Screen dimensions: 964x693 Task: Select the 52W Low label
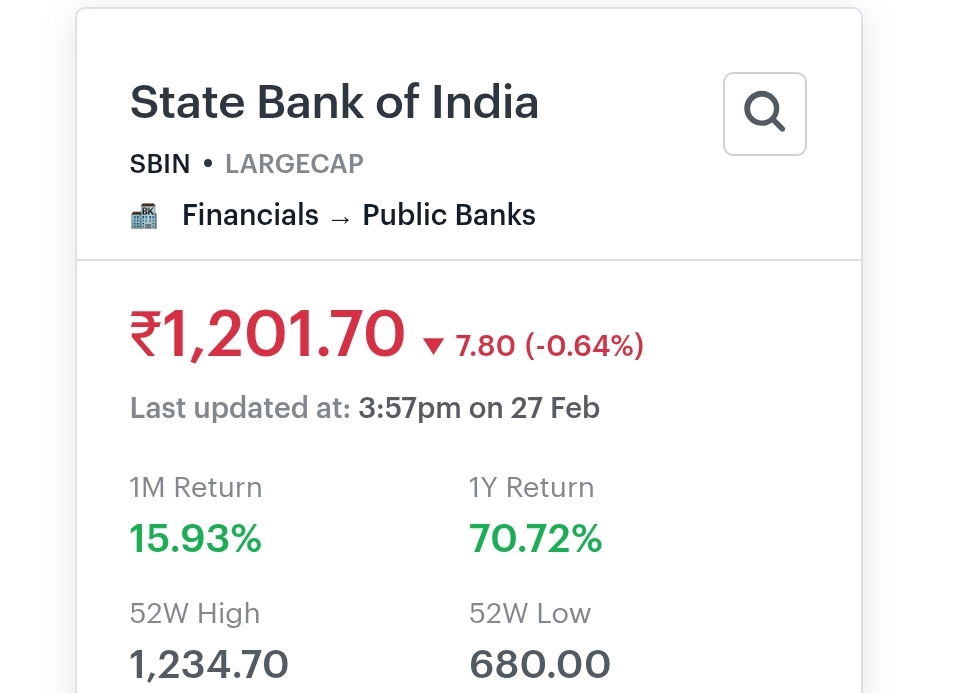point(530,613)
